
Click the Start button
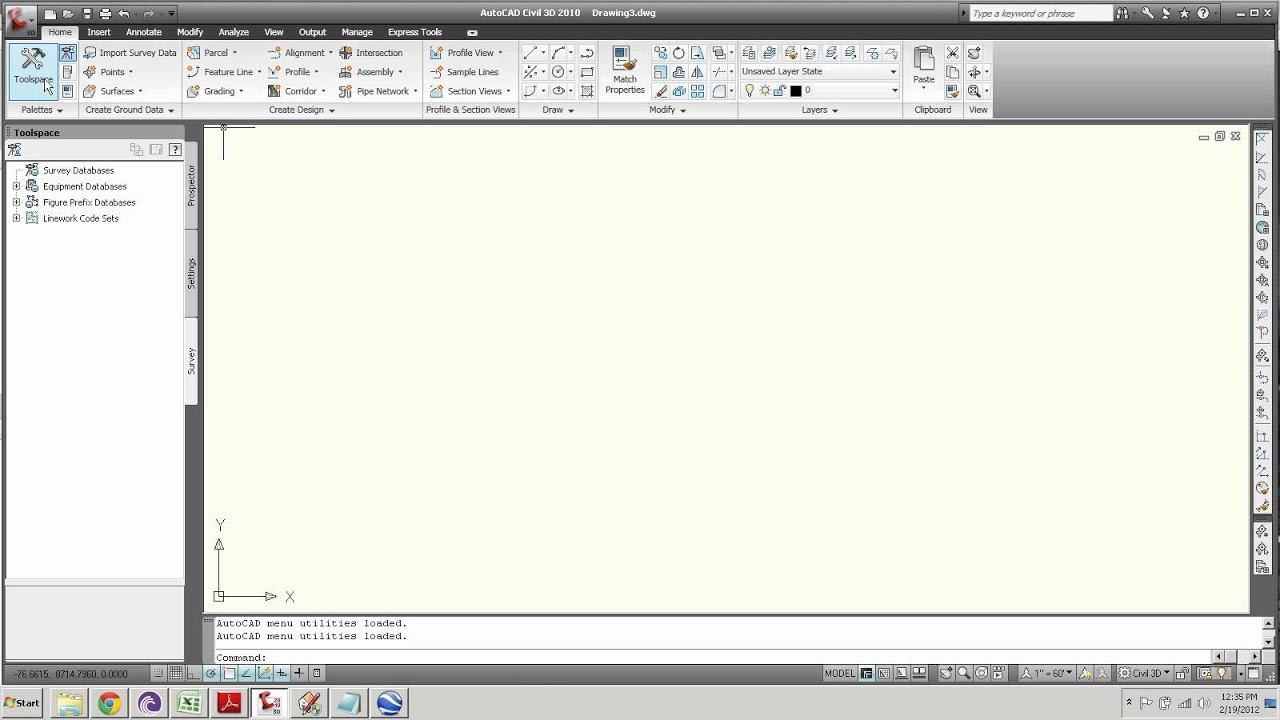click(23, 703)
